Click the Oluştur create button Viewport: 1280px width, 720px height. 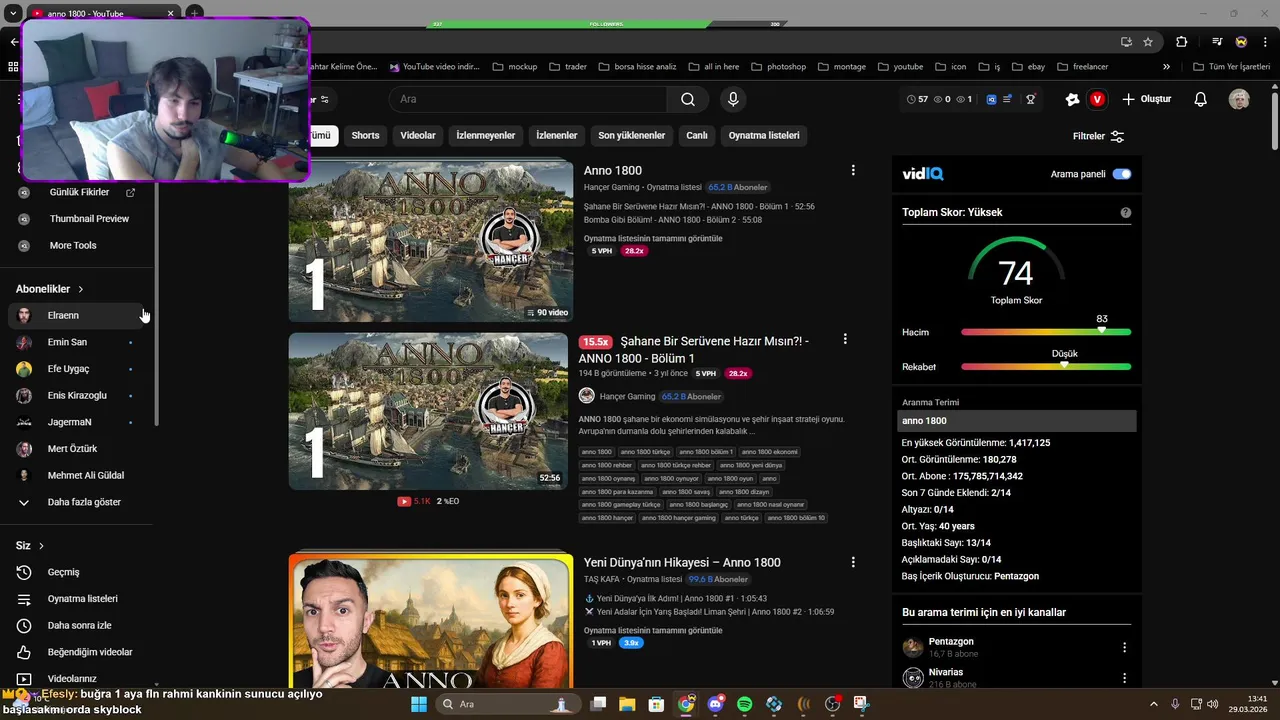point(1146,99)
